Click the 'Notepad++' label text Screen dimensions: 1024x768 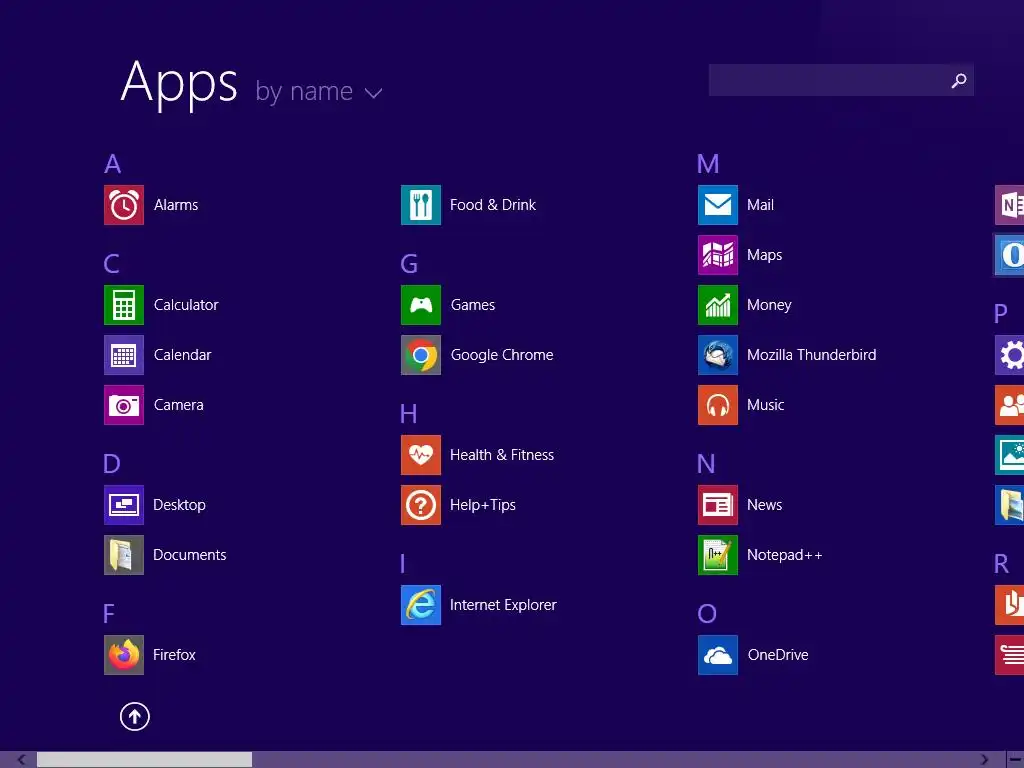[784, 555]
